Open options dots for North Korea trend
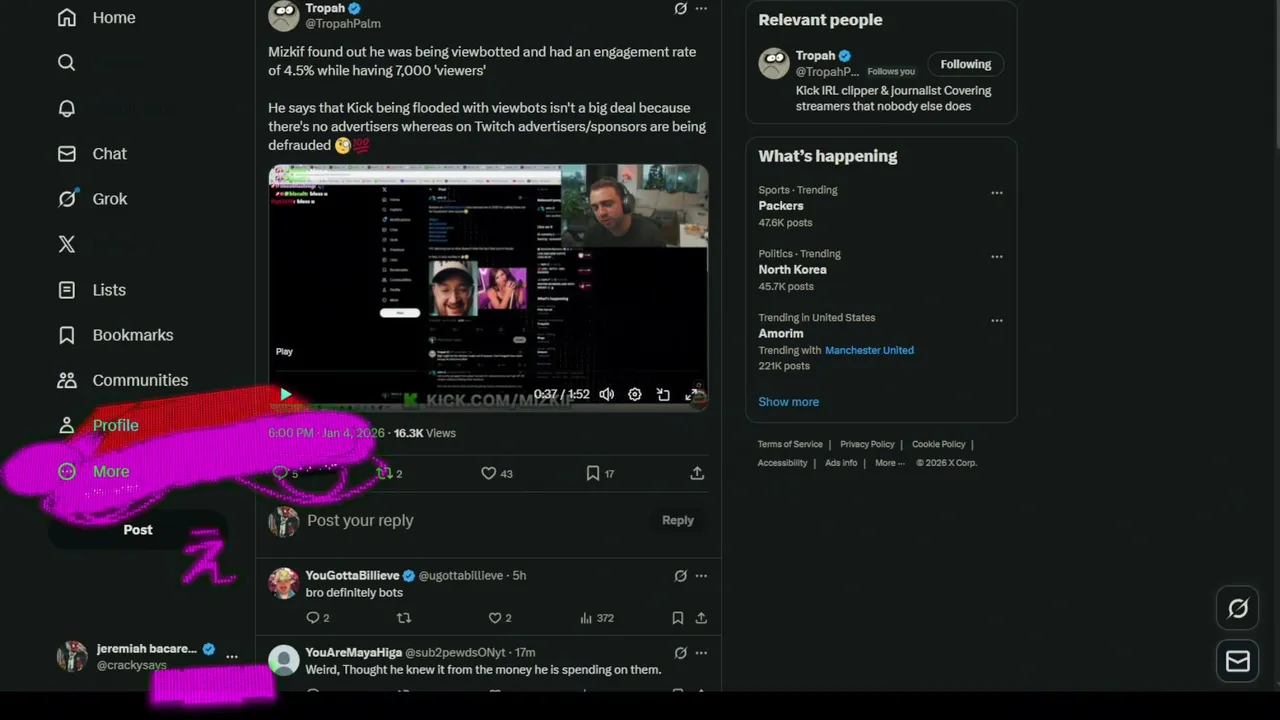The image size is (1280, 720). pos(997,257)
